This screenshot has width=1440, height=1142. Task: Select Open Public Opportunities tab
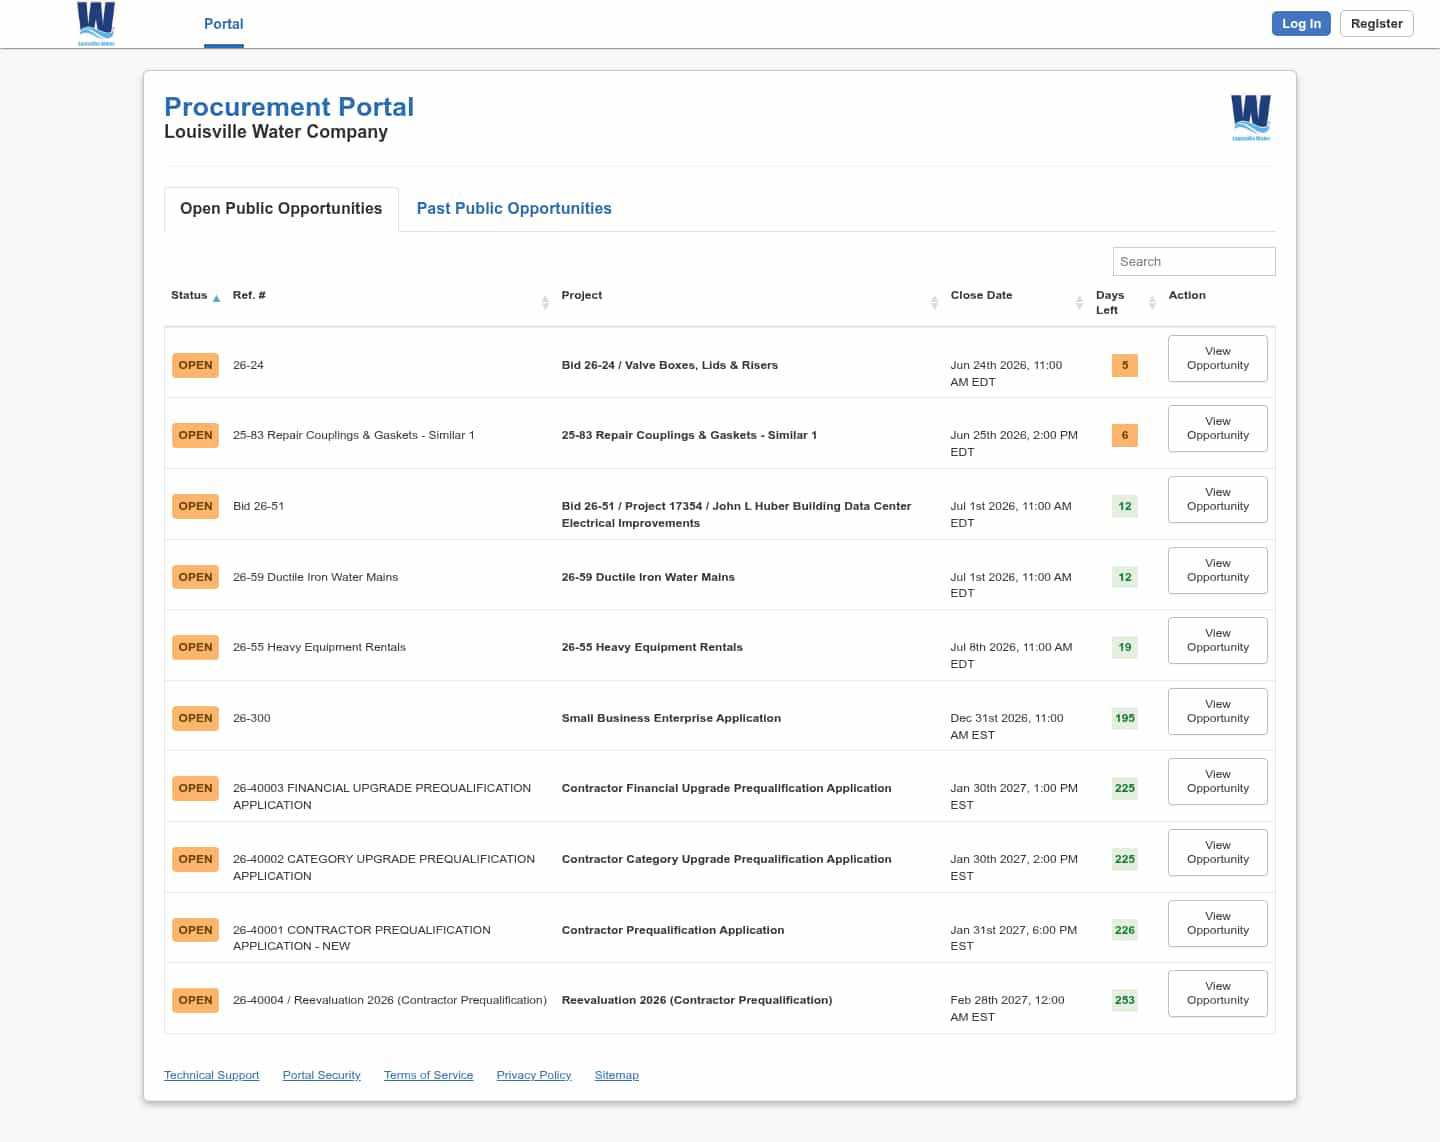[x=281, y=209]
